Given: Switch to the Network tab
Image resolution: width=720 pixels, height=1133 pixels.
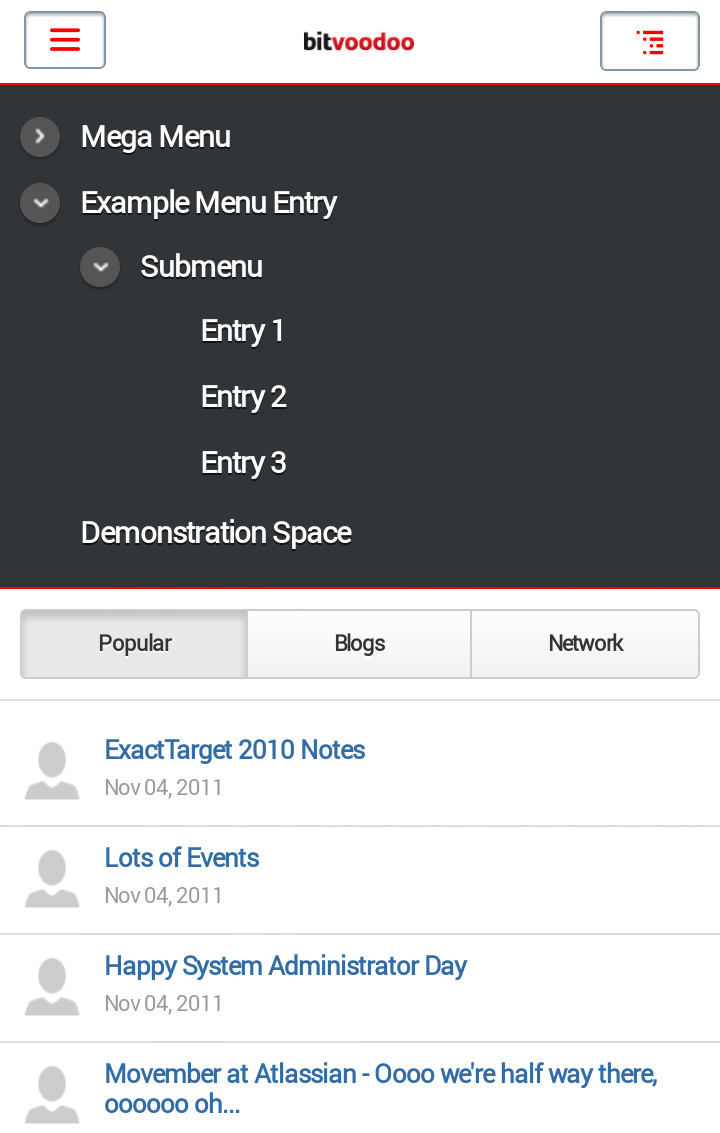Looking at the screenshot, I should pyautogui.click(x=585, y=644).
